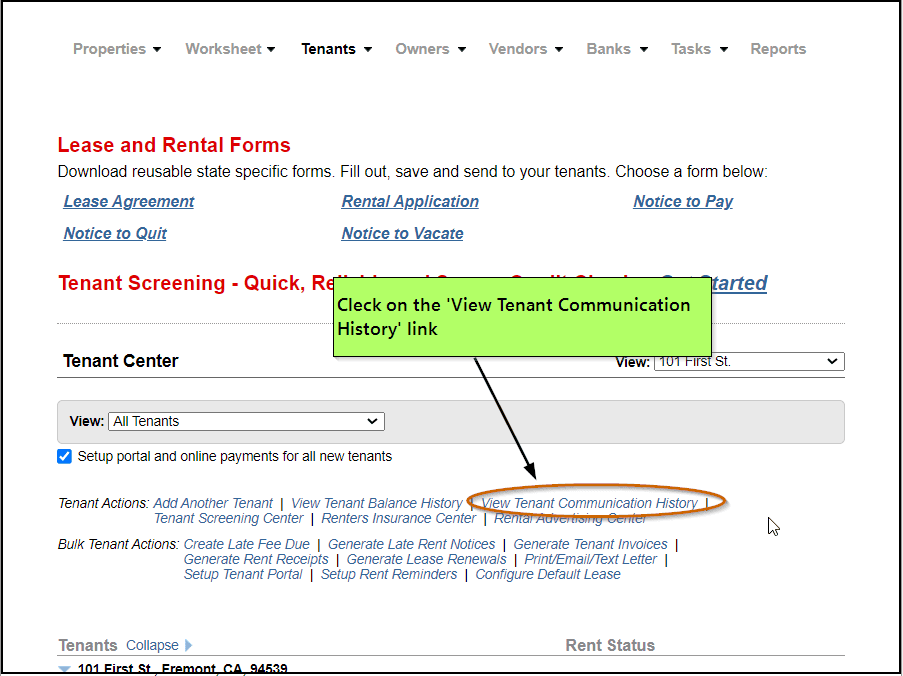Open the Reports page
This screenshot has width=903, height=676.
777,49
